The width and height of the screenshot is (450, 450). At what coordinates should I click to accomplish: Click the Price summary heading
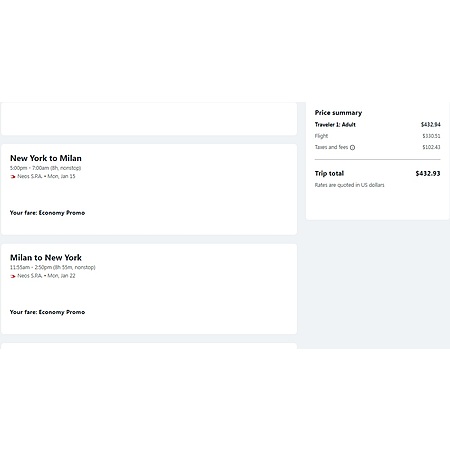click(x=338, y=113)
